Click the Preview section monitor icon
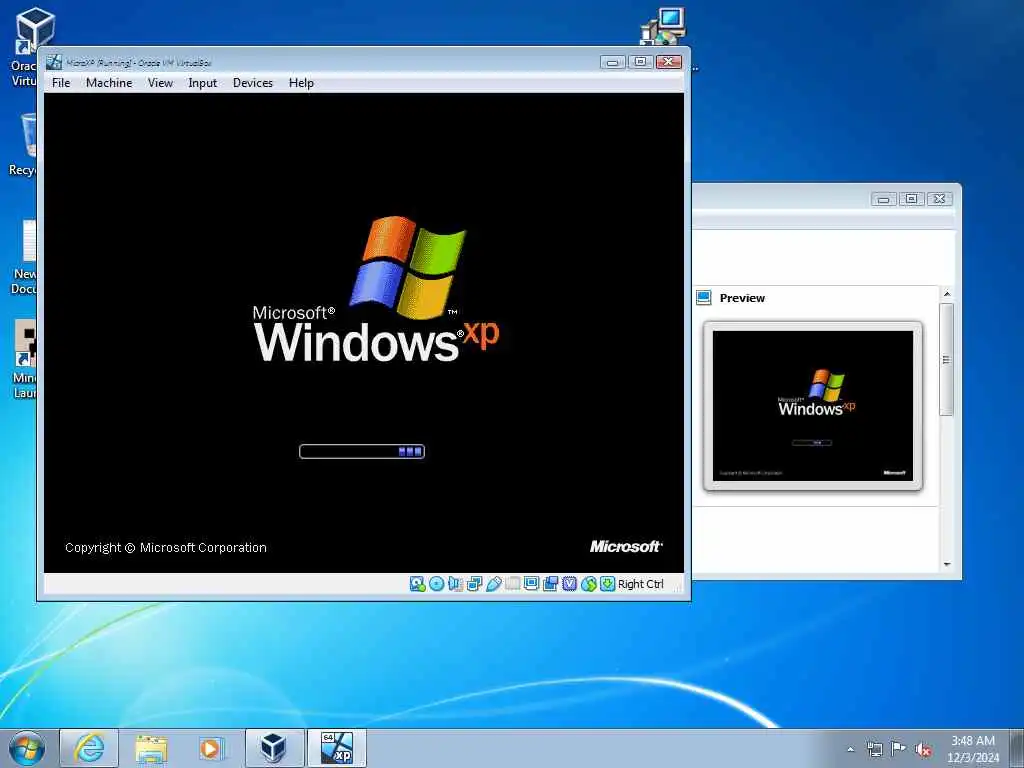The height and width of the screenshot is (768, 1024). click(x=703, y=298)
